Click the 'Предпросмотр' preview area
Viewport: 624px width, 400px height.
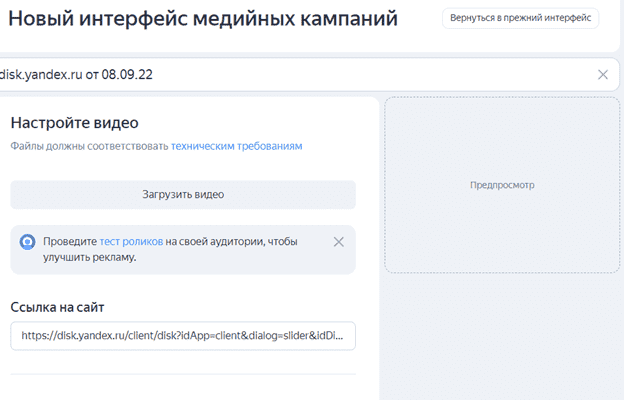(502, 185)
